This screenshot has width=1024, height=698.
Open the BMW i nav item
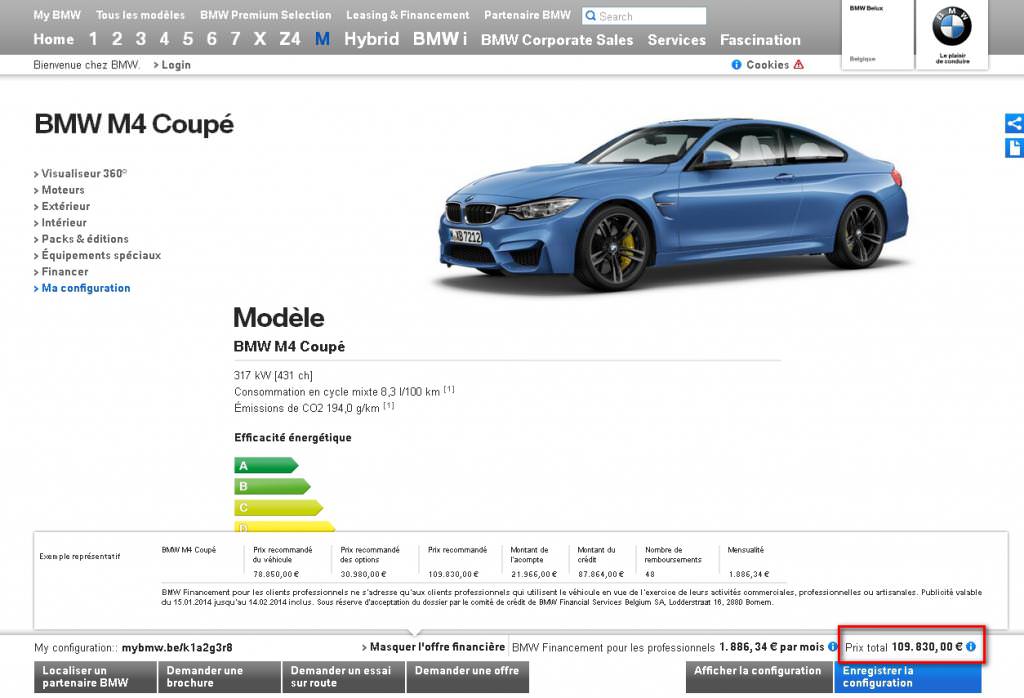coord(440,39)
